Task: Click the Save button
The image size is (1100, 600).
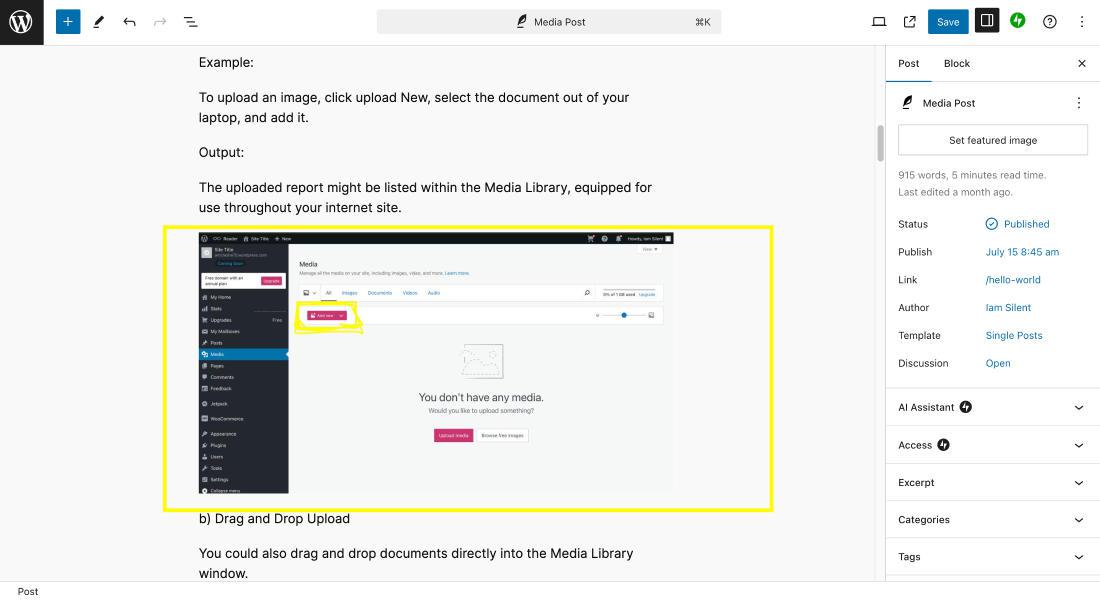Action: tap(948, 22)
